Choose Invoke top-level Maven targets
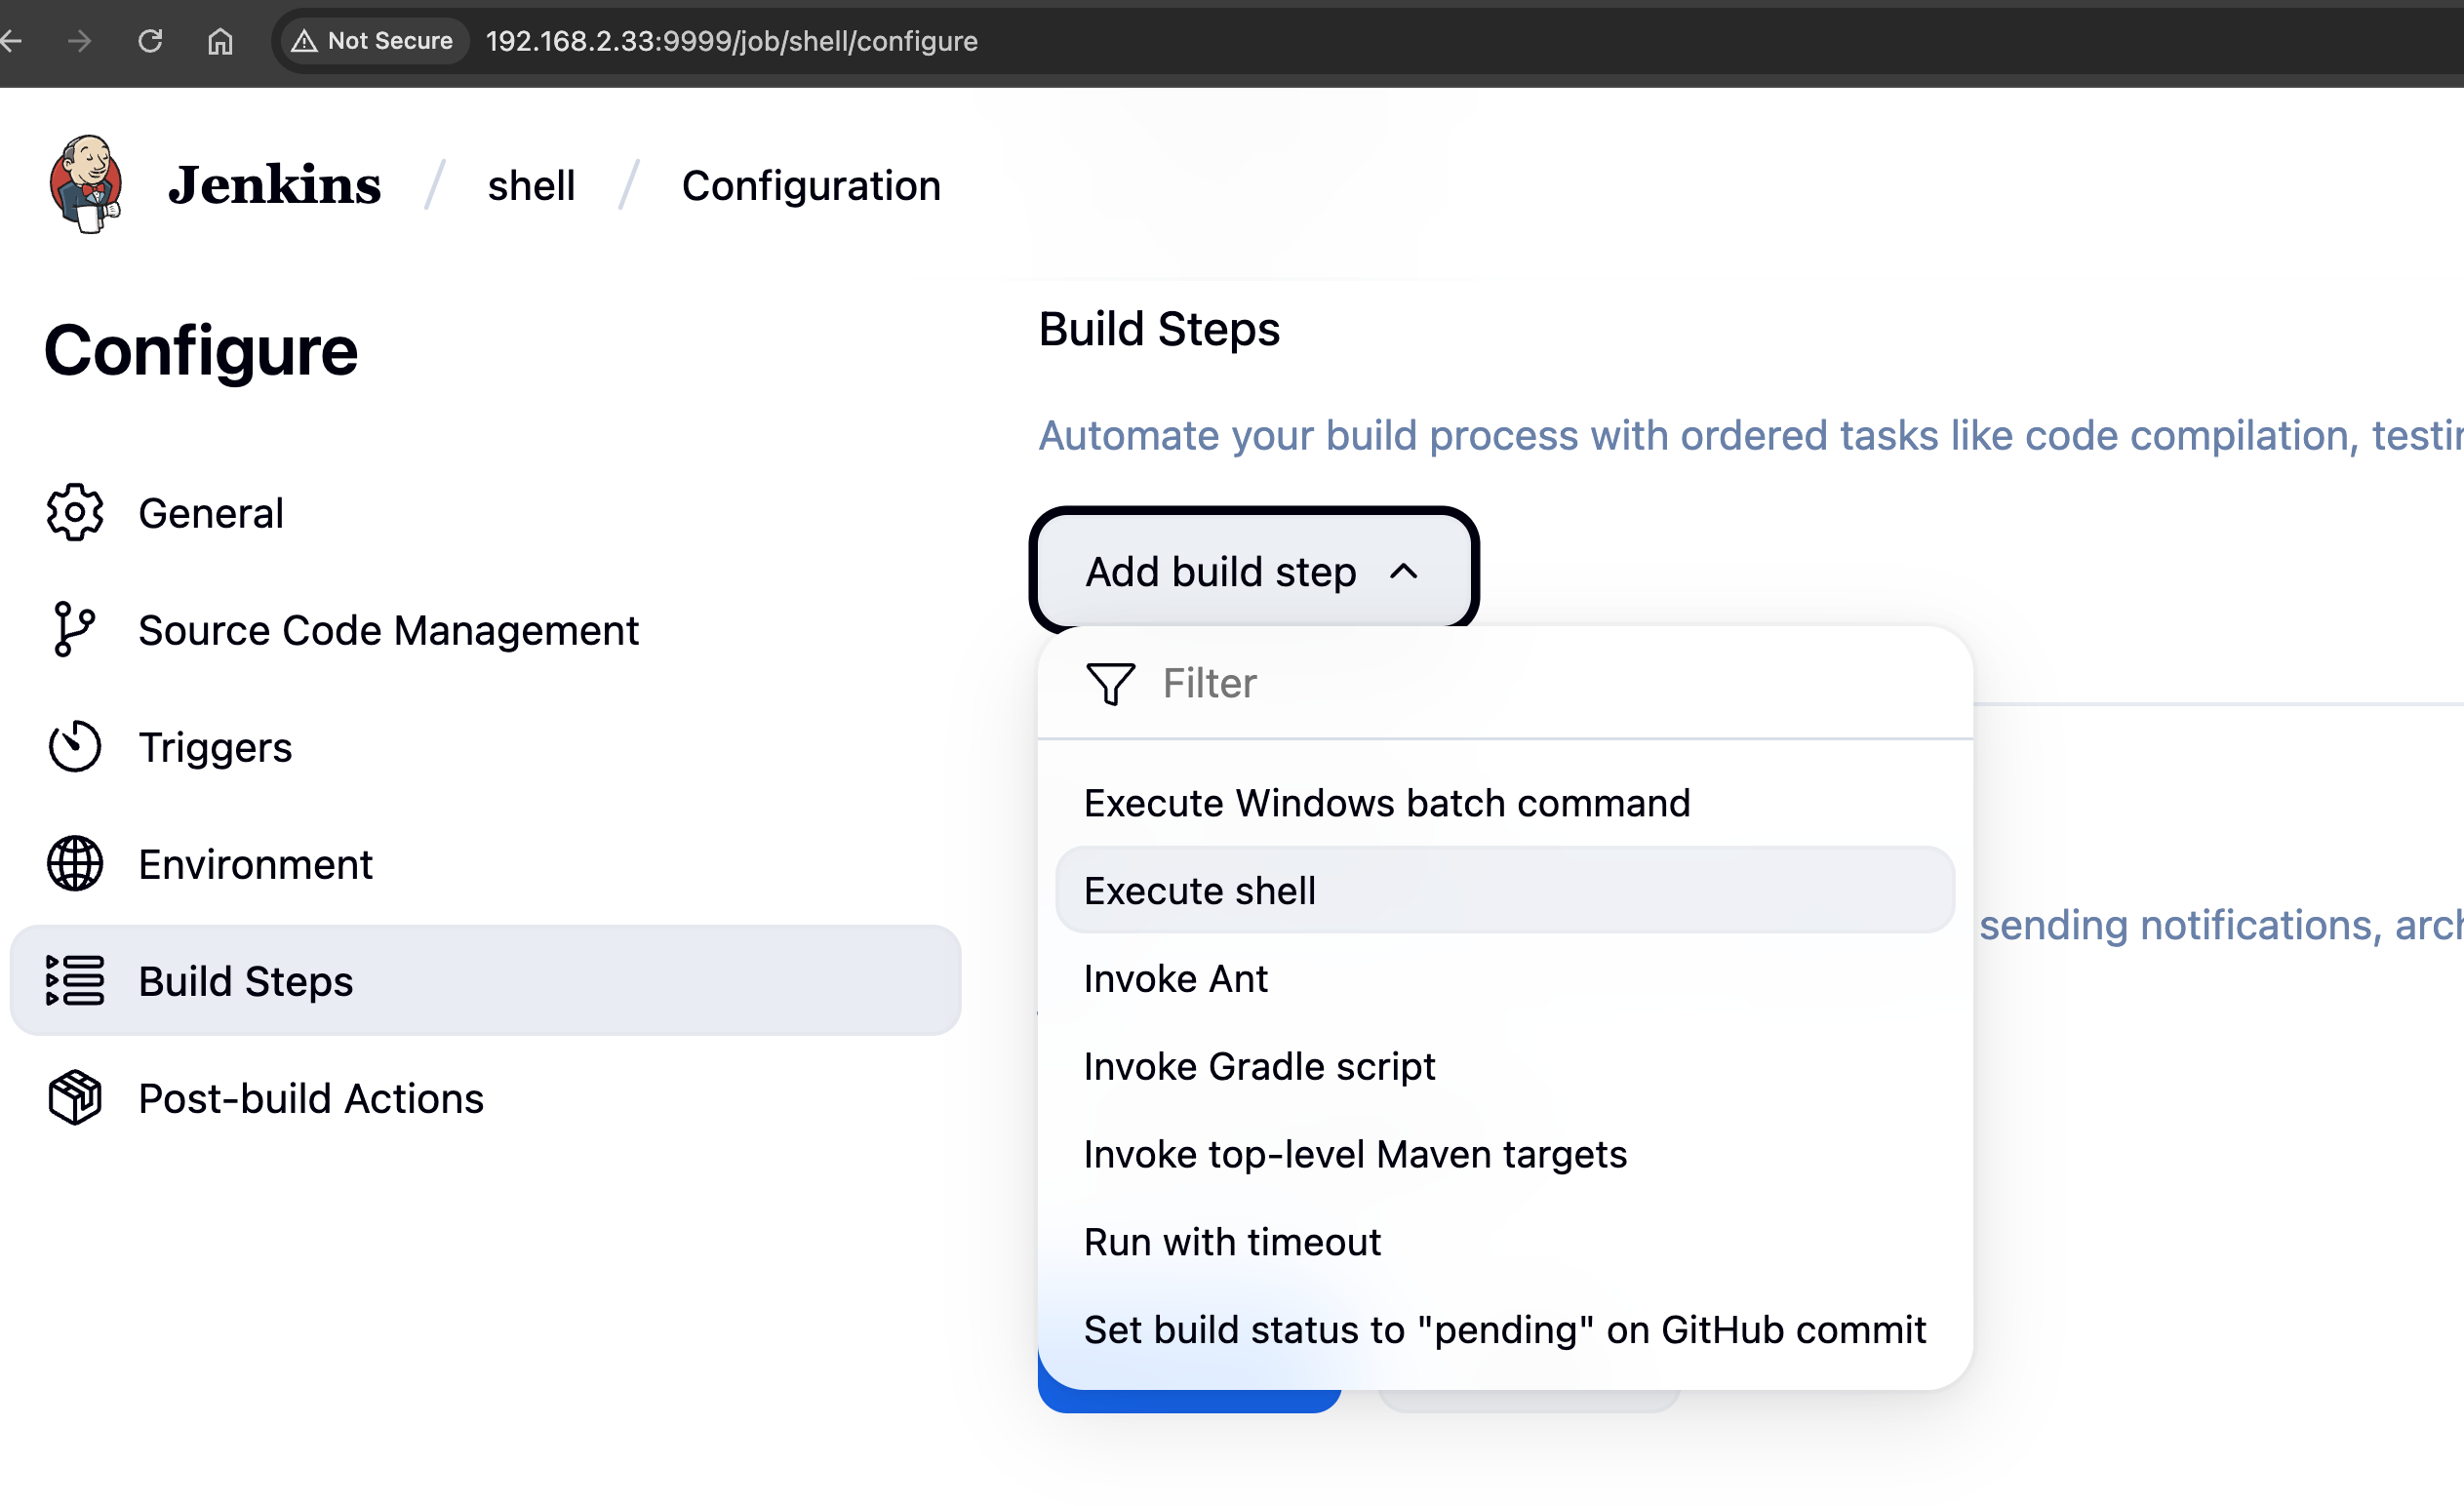Screen dimensions: 2464x1506 (x=1355, y=1155)
